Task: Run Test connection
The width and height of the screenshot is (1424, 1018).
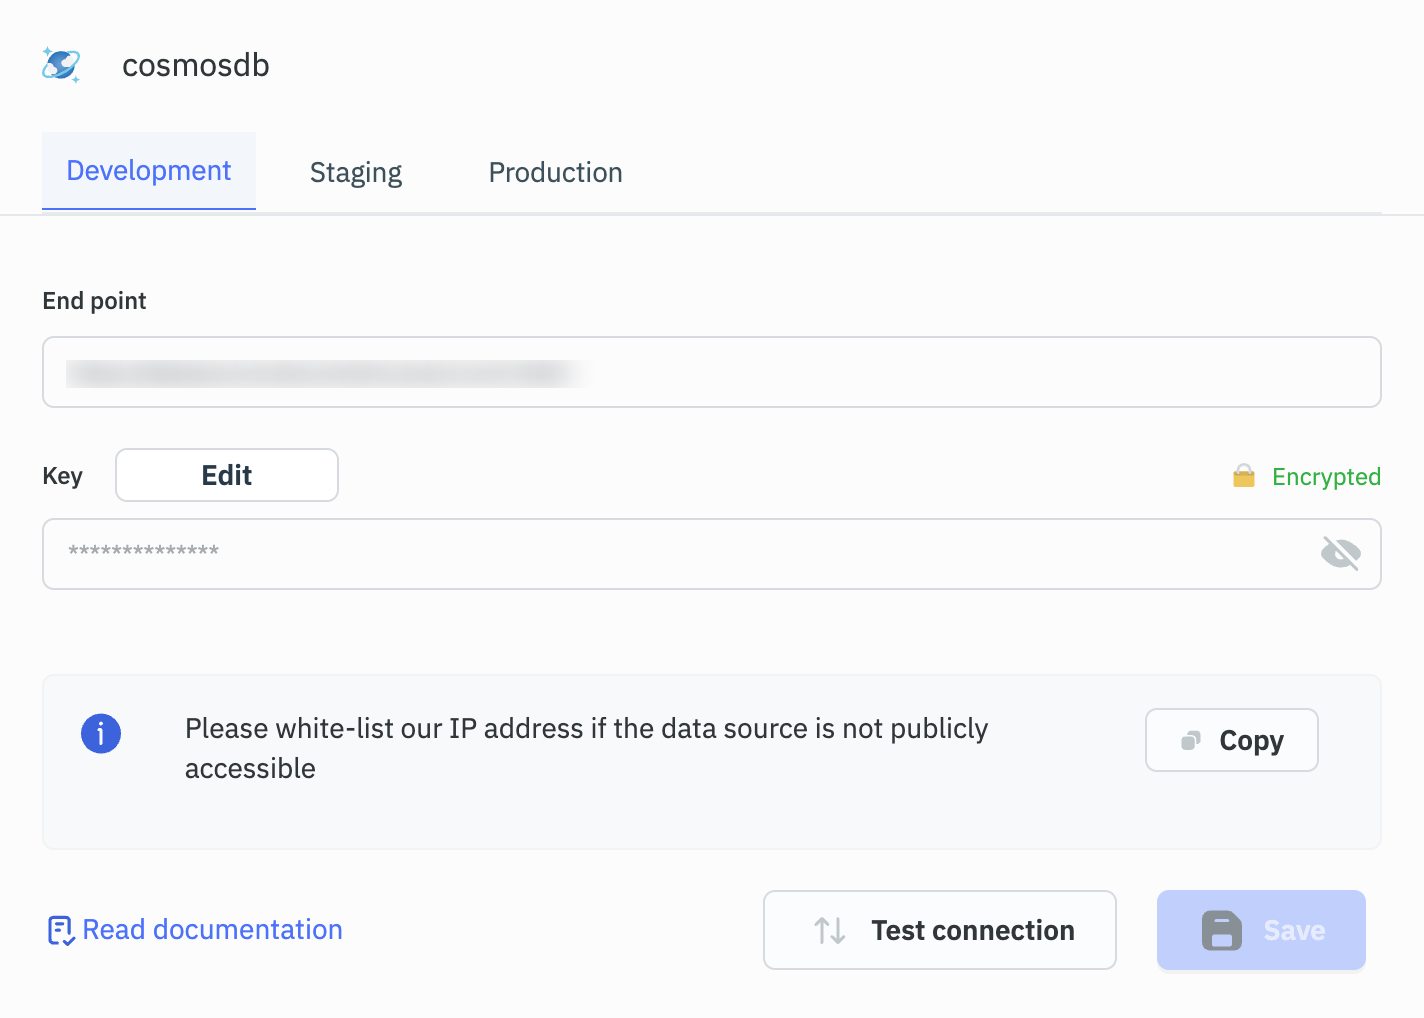Action: [939, 930]
